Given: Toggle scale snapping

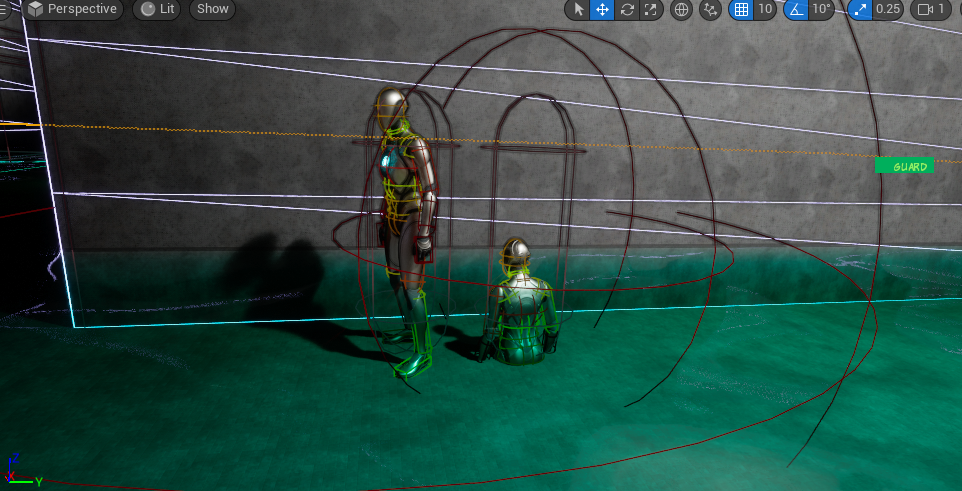Looking at the screenshot, I should (860, 9).
